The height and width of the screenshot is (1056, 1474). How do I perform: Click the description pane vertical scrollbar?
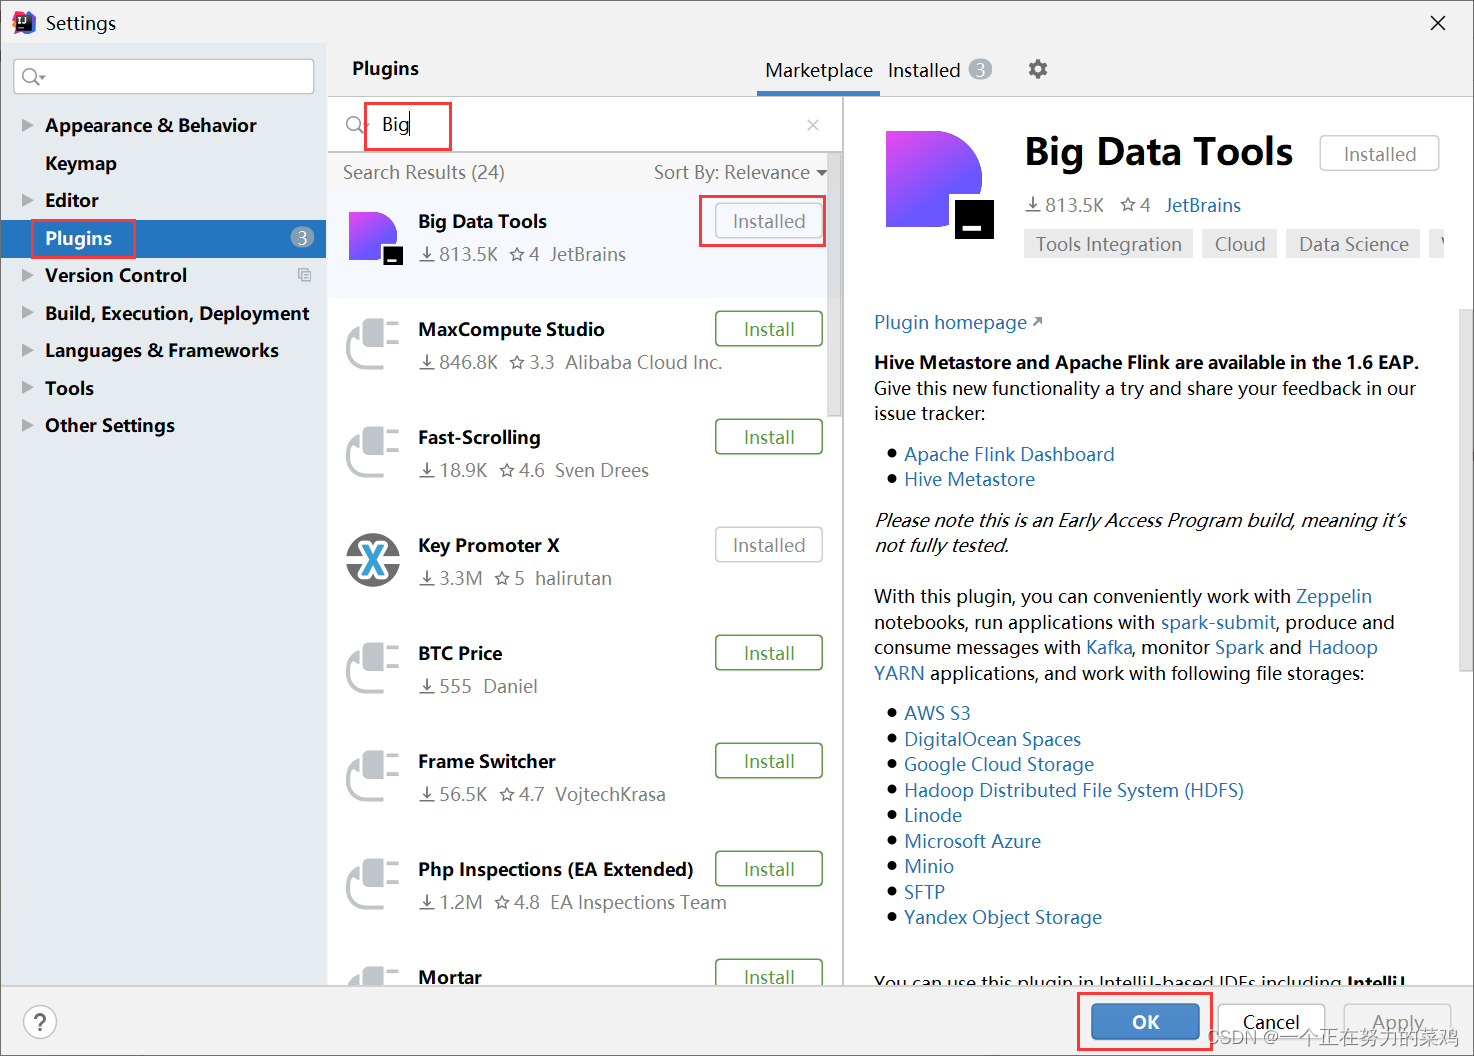pos(1466,490)
